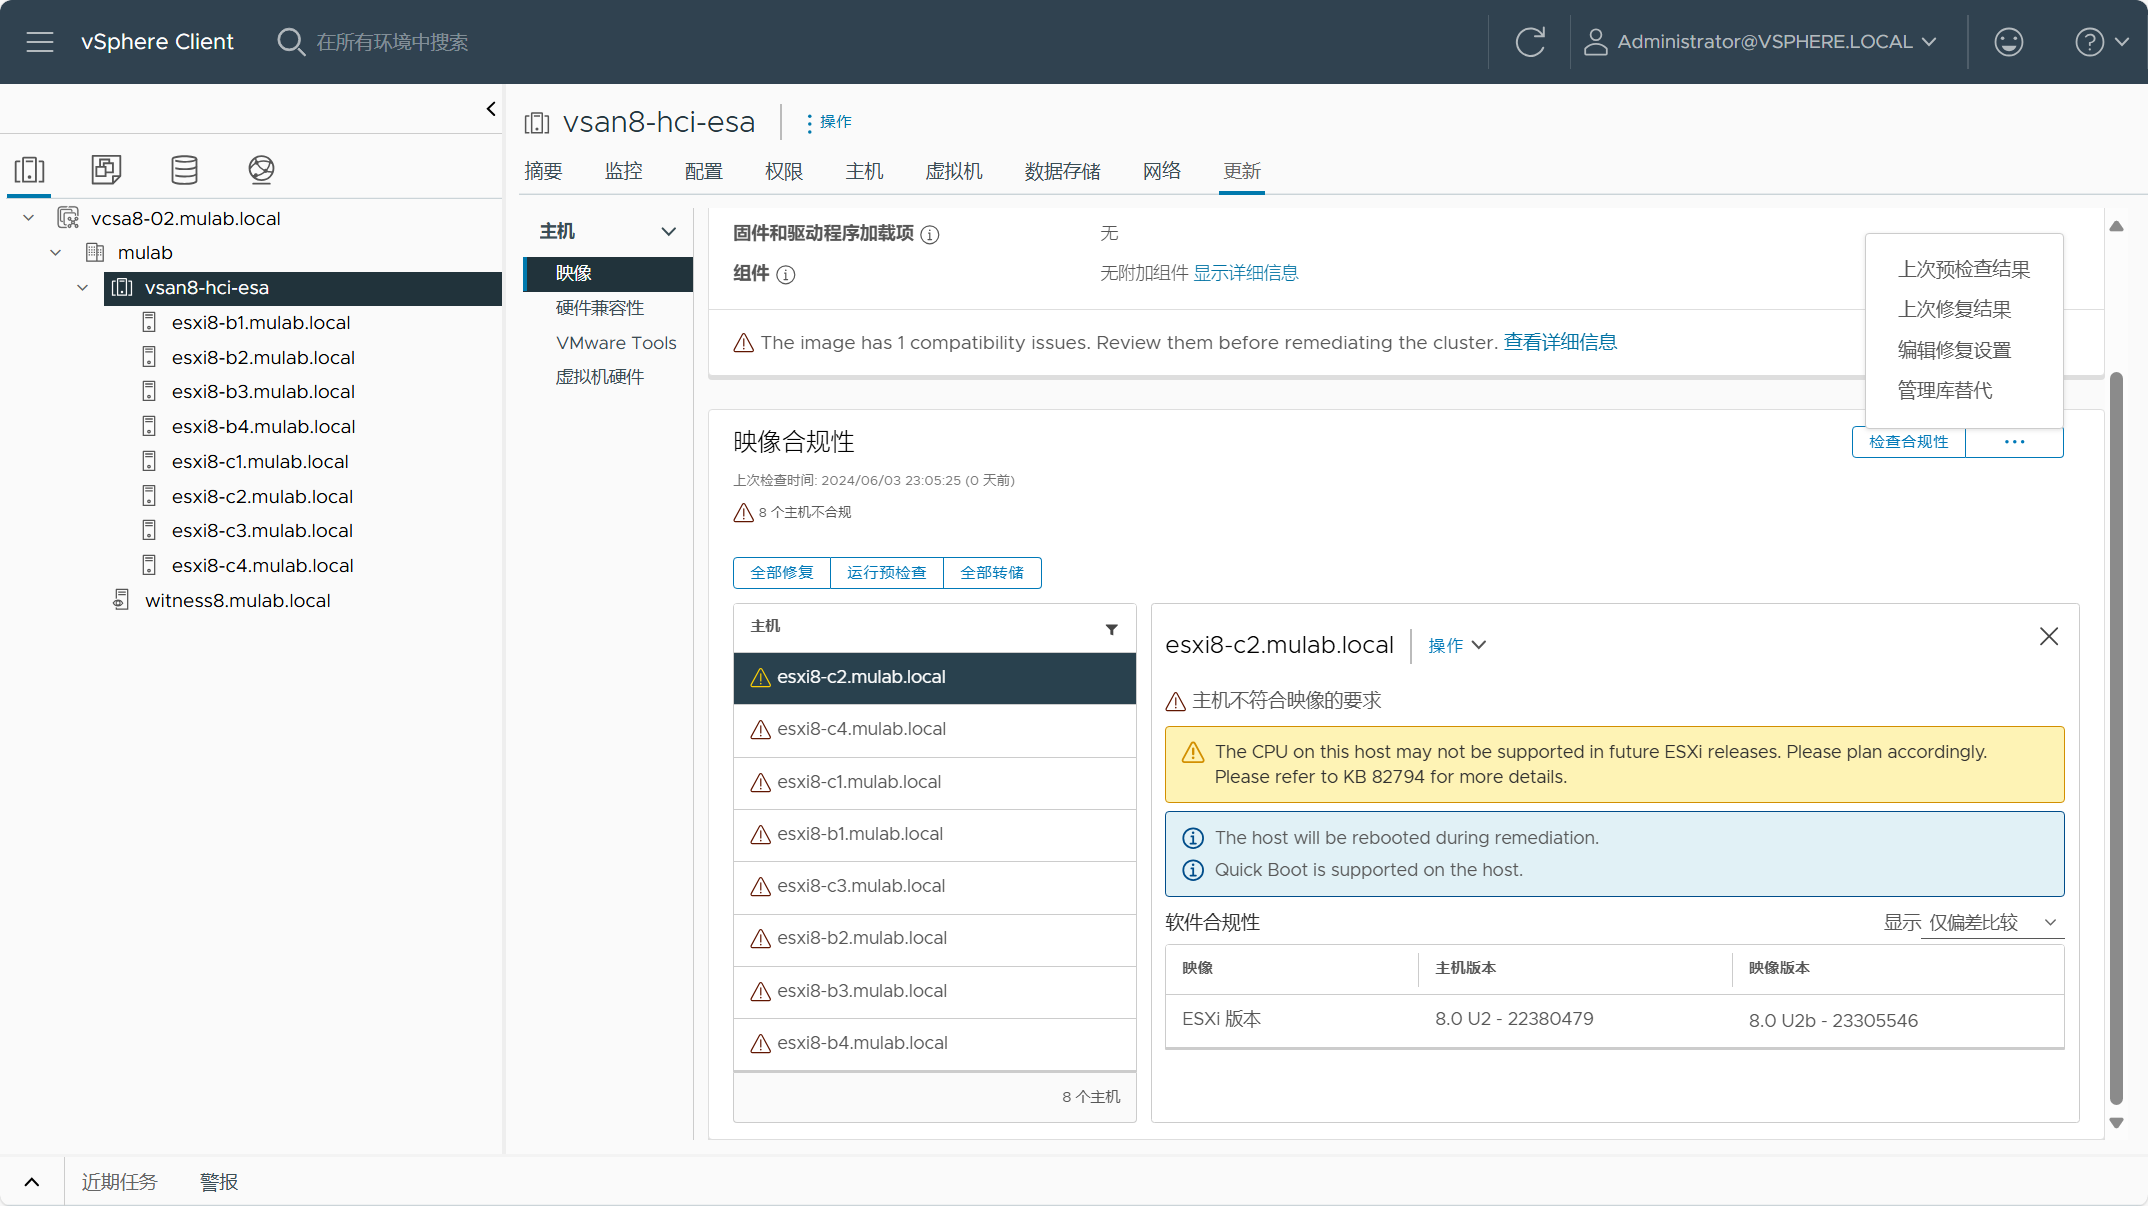2148x1206 pixels.
Task: Click the global refresh icon
Action: pyautogui.click(x=1530, y=42)
